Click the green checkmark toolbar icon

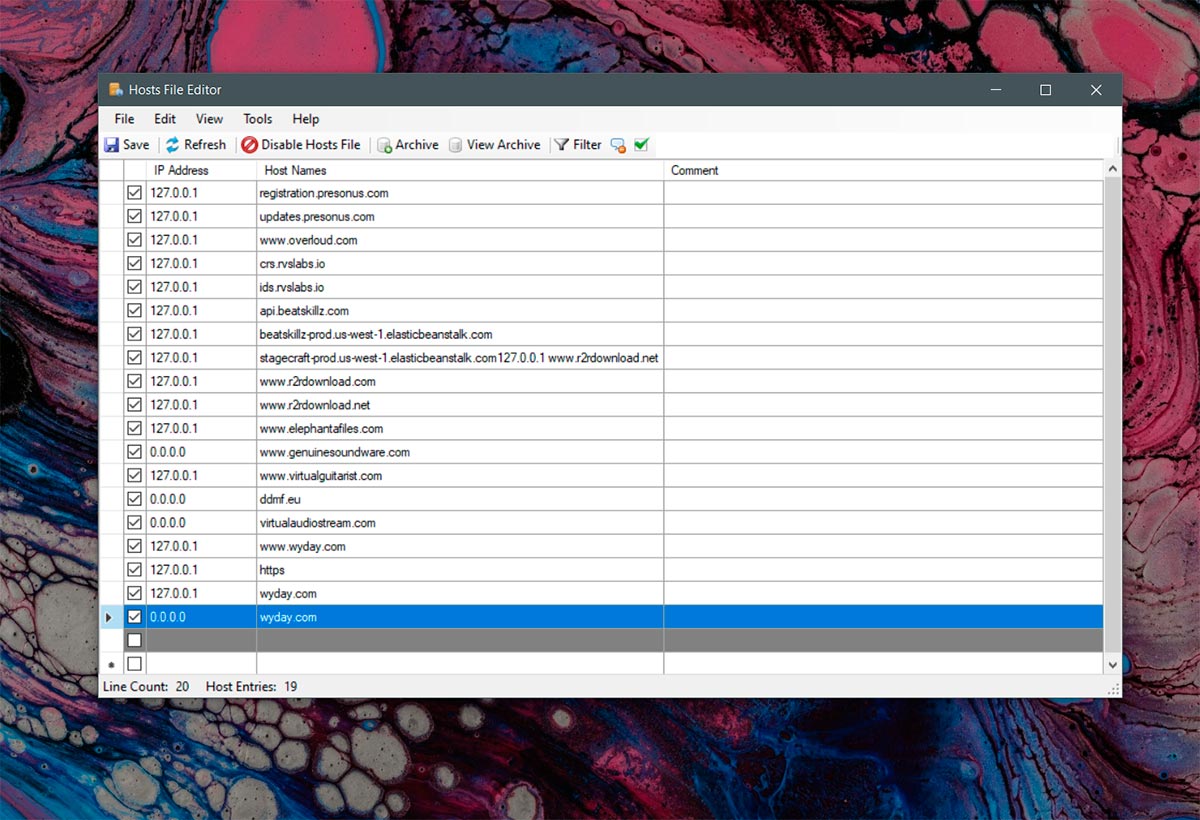(641, 145)
